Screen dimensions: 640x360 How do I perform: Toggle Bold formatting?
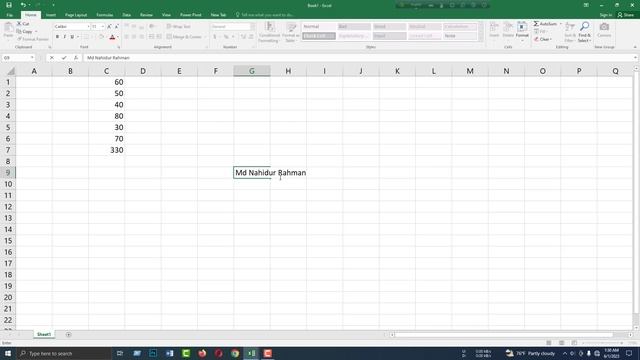pos(57,37)
